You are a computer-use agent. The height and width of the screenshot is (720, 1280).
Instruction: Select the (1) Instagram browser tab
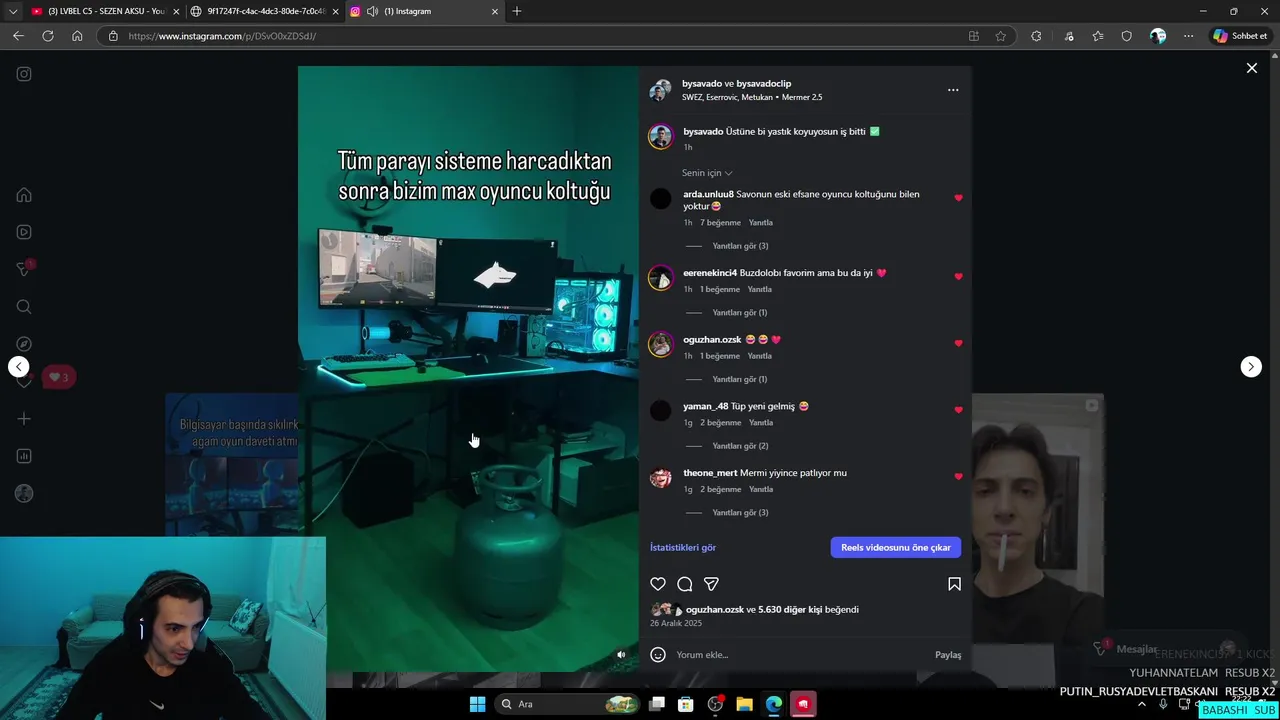[423, 11]
